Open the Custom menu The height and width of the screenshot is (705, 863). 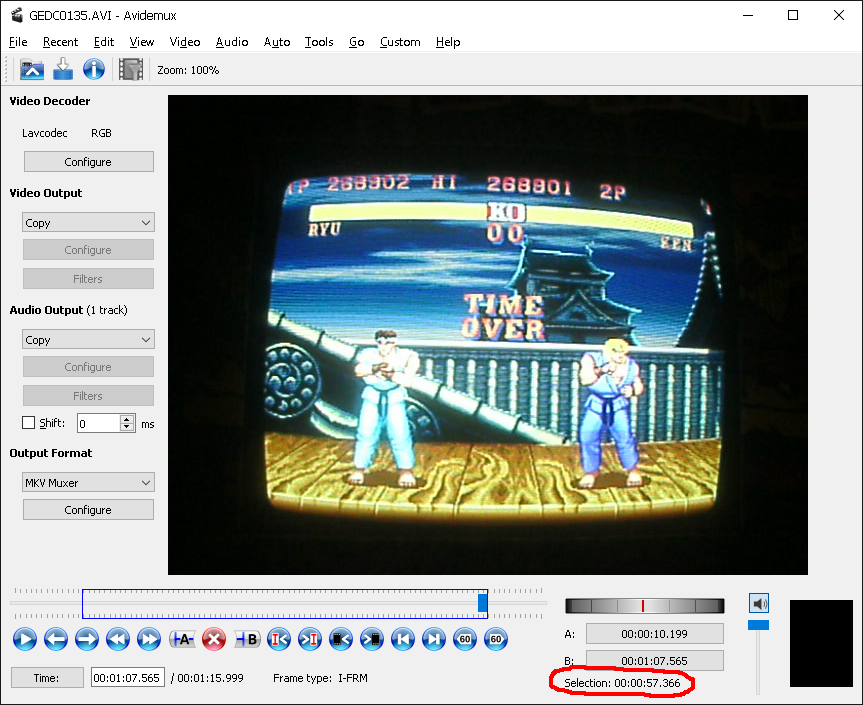tap(400, 42)
